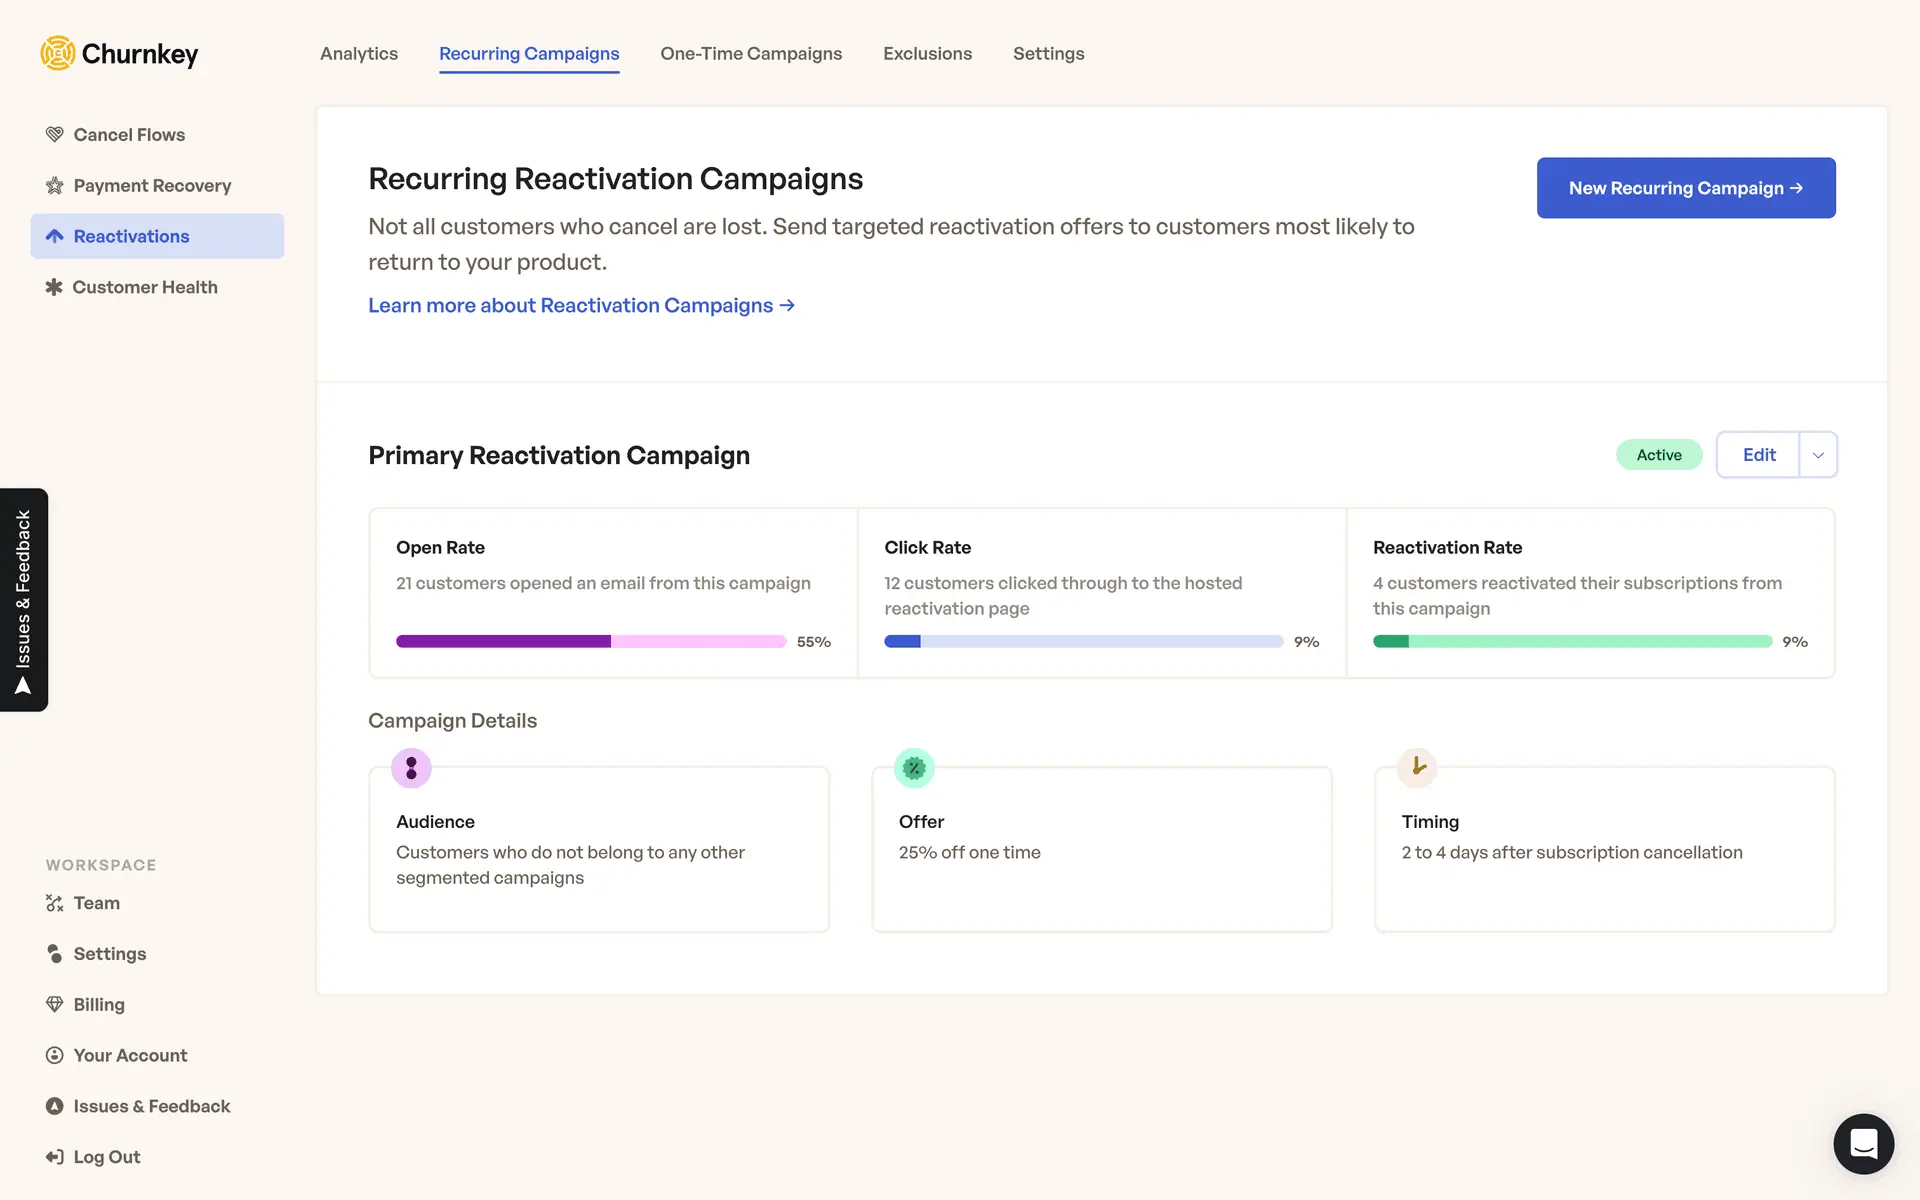Click the Cancel Flows heart icon
Image resolution: width=1920 pixels, height=1200 pixels.
pos(54,134)
